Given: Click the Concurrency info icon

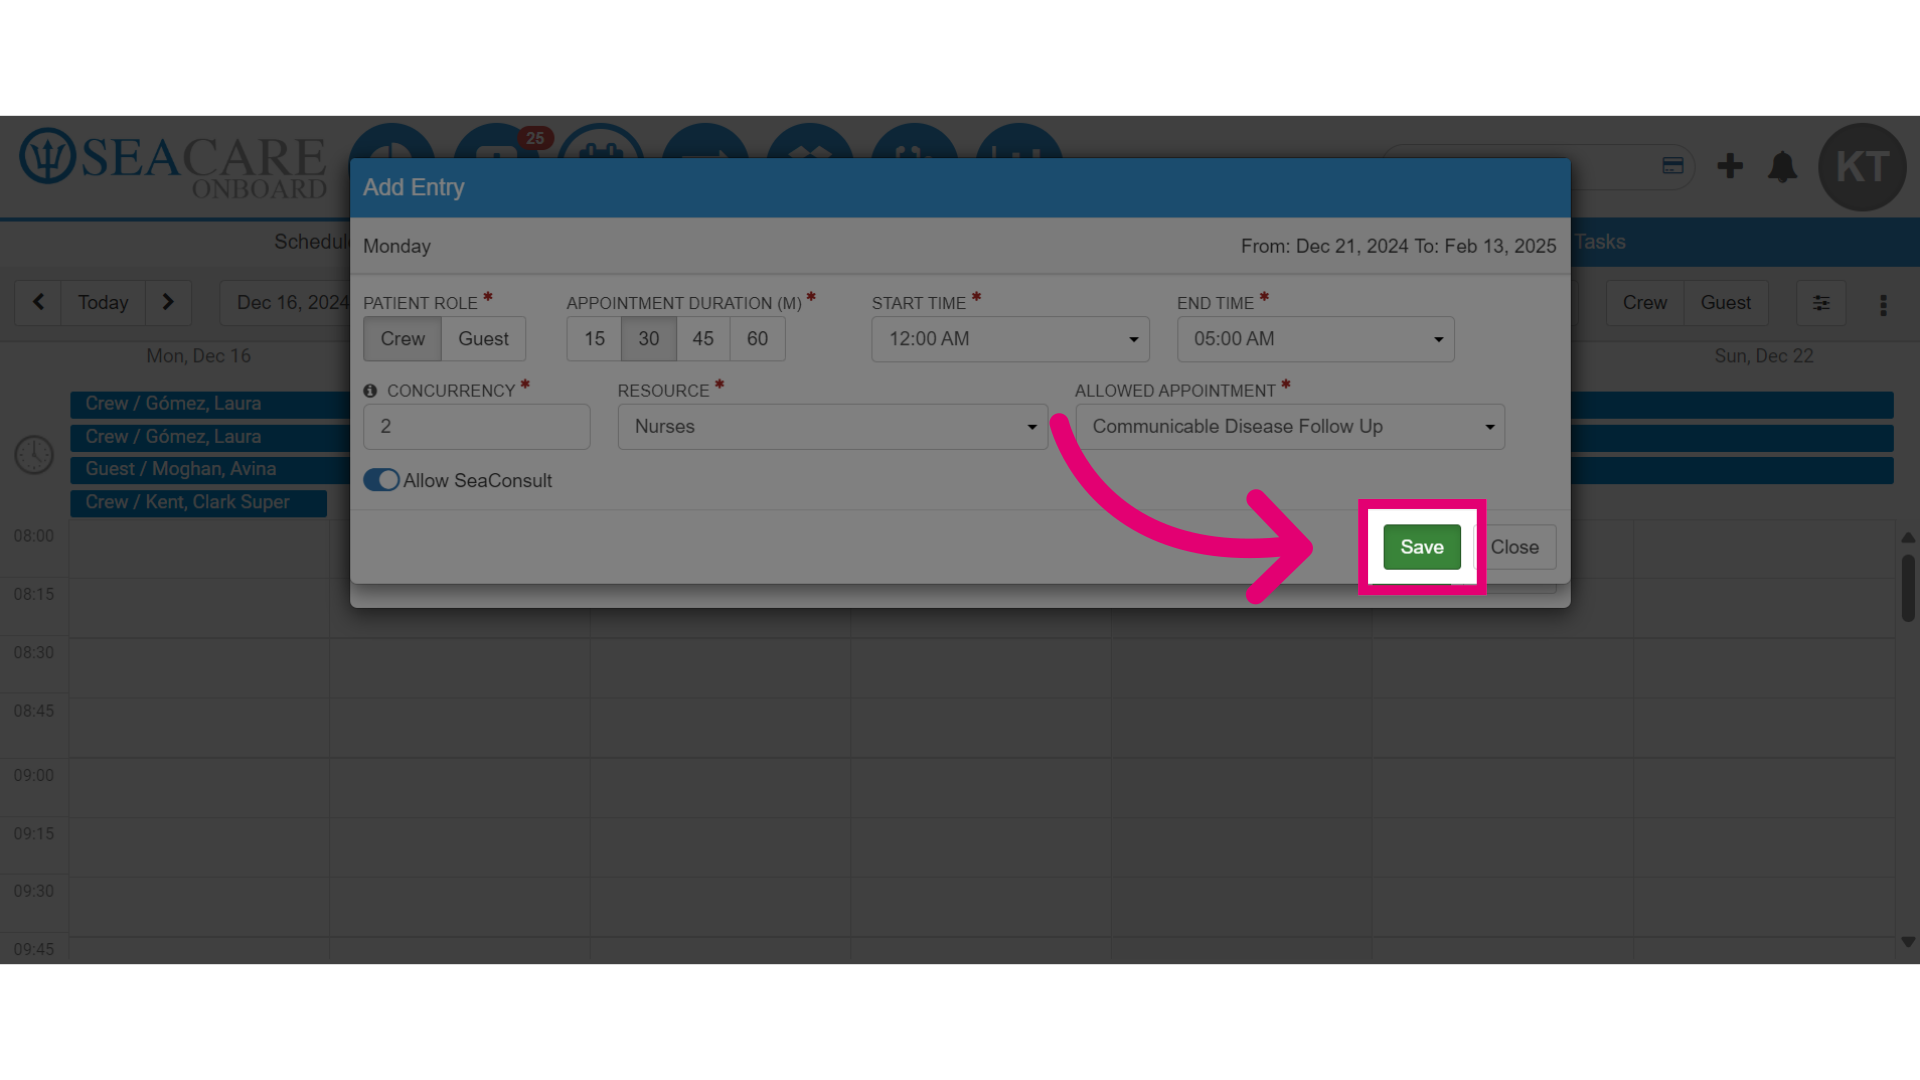Looking at the screenshot, I should [370, 391].
